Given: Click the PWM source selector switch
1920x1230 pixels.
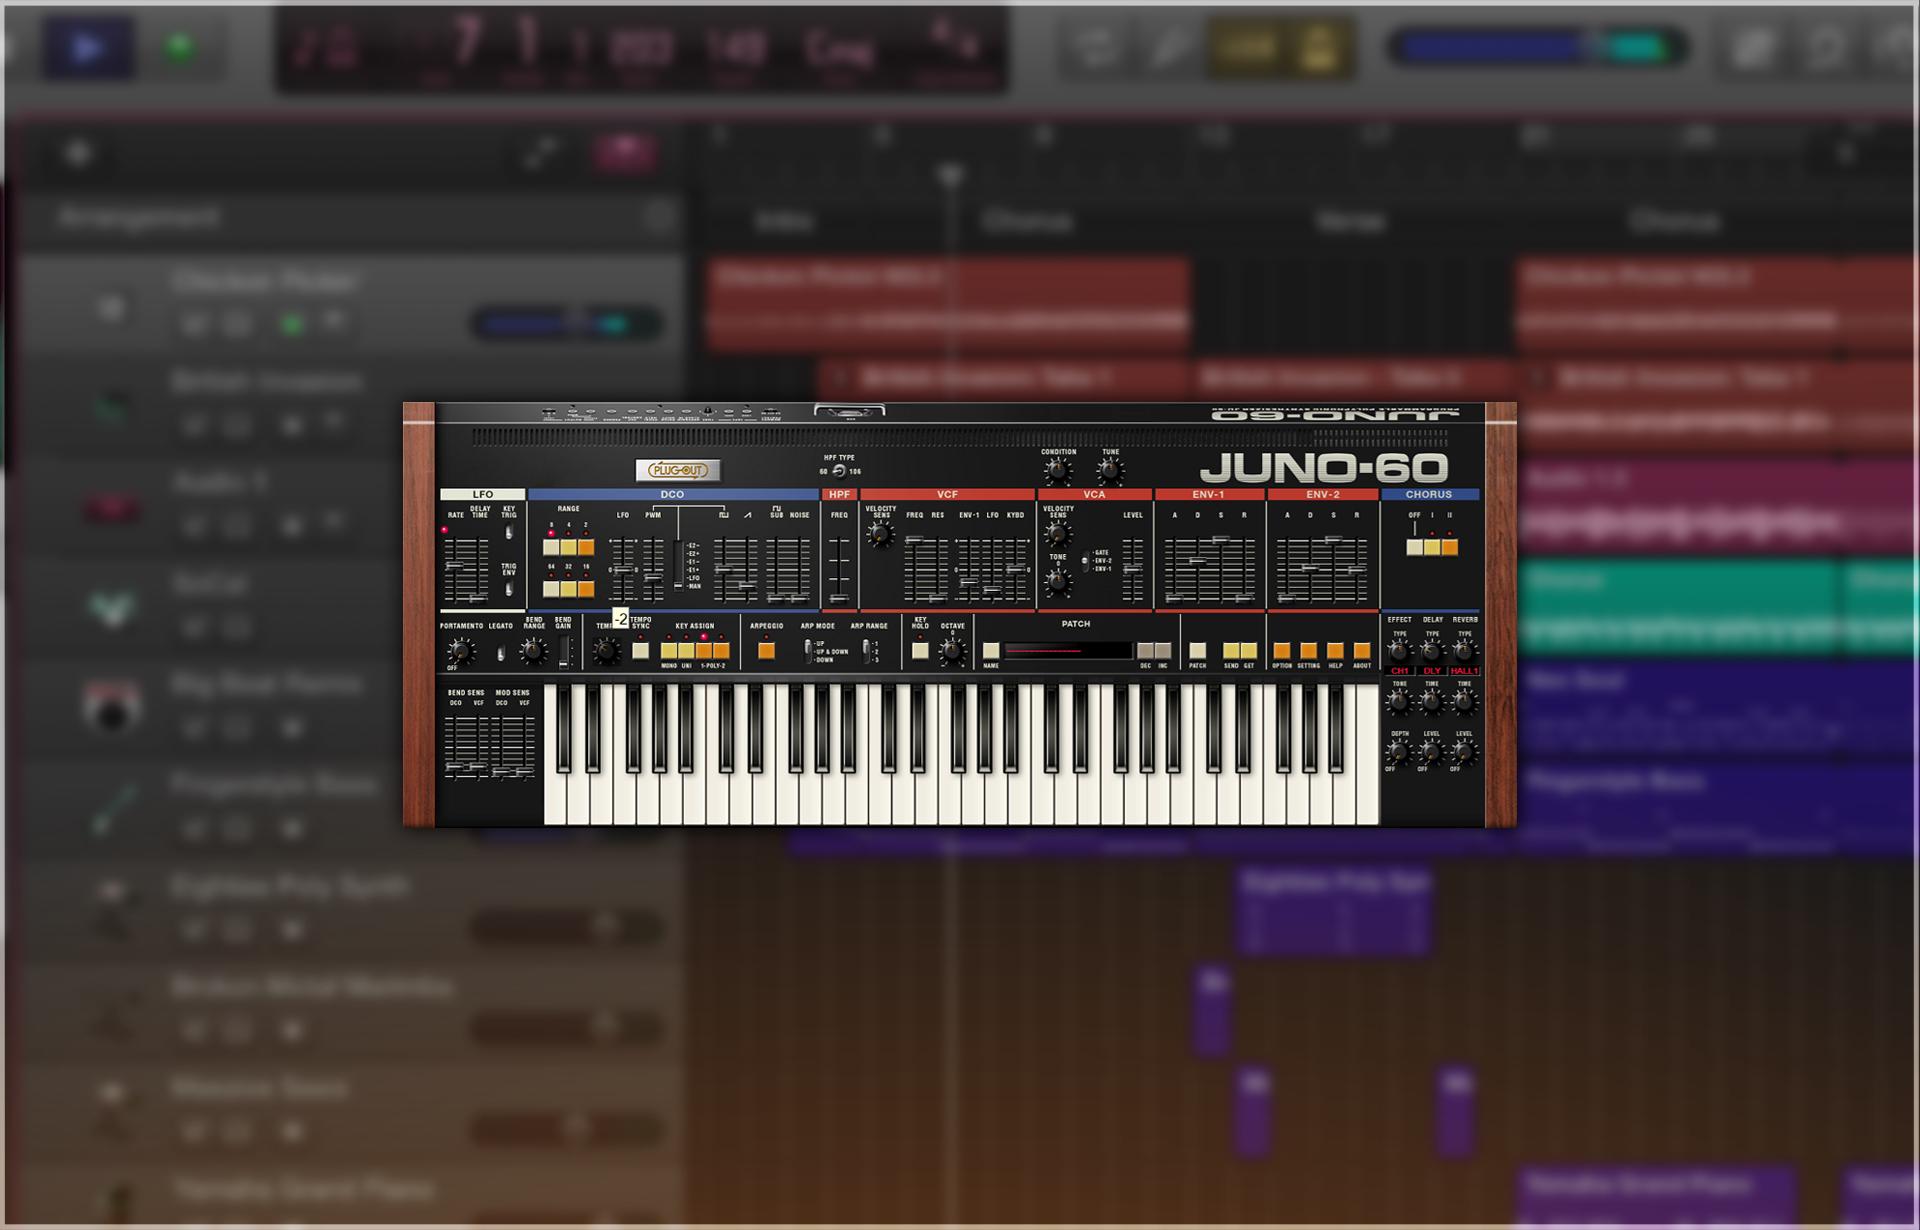Looking at the screenshot, I should click(679, 566).
